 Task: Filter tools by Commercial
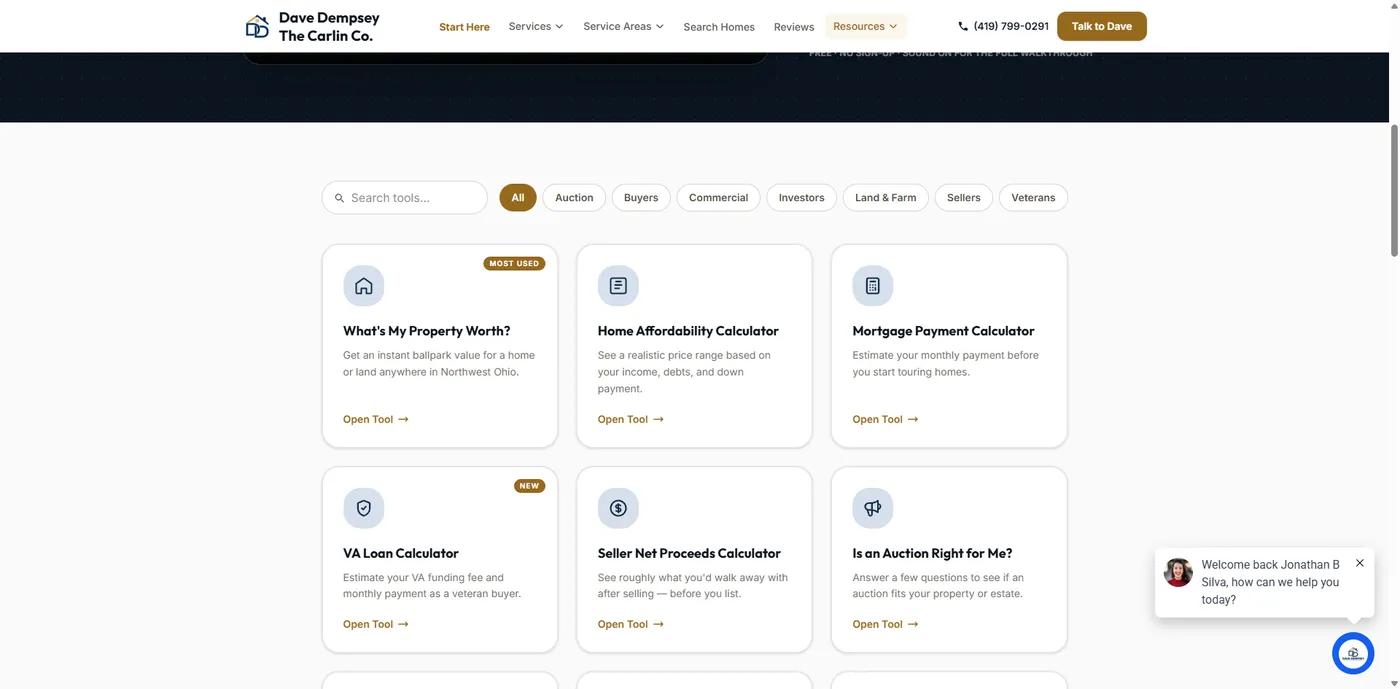(x=718, y=198)
